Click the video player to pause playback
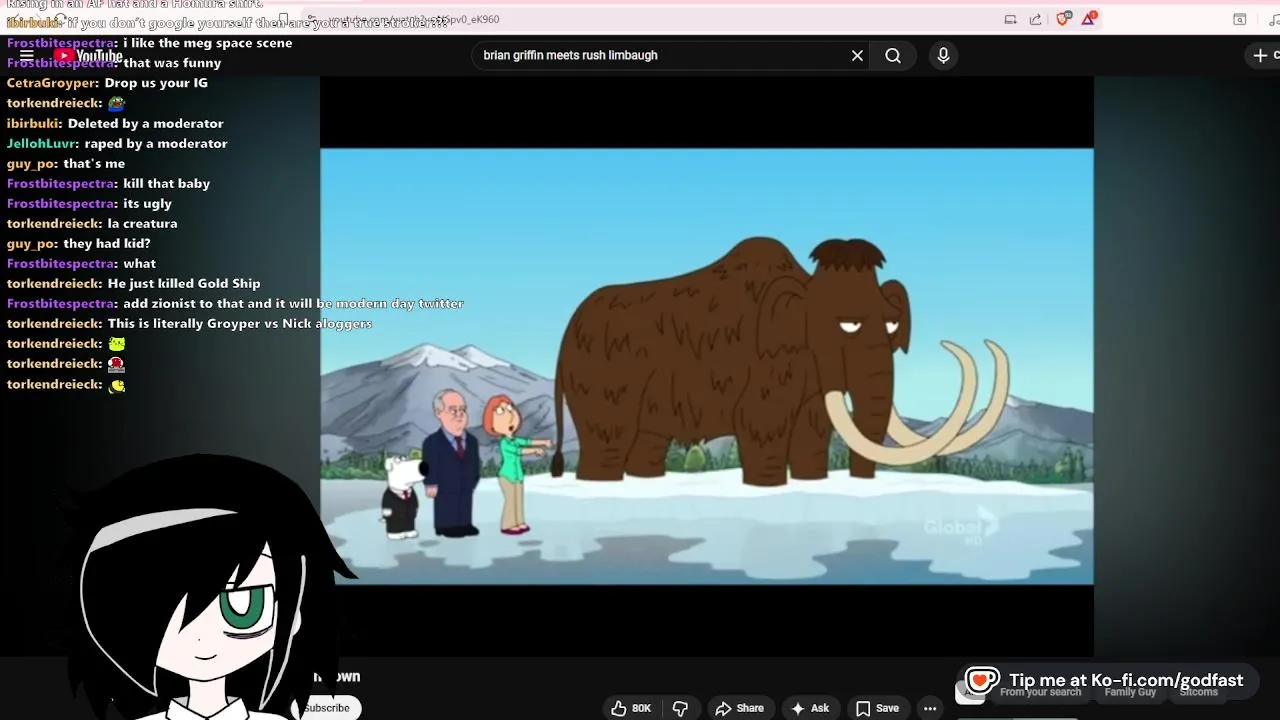Image resolution: width=1280 pixels, height=720 pixels. (707, 366)
